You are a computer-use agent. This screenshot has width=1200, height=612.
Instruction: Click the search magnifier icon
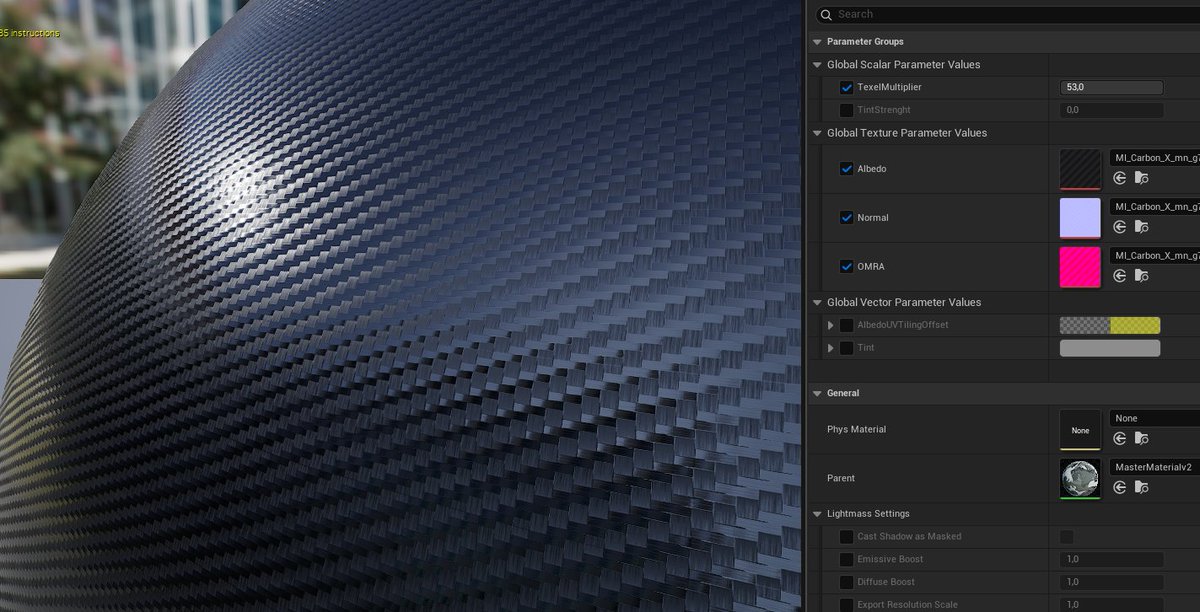pos(826,14)
